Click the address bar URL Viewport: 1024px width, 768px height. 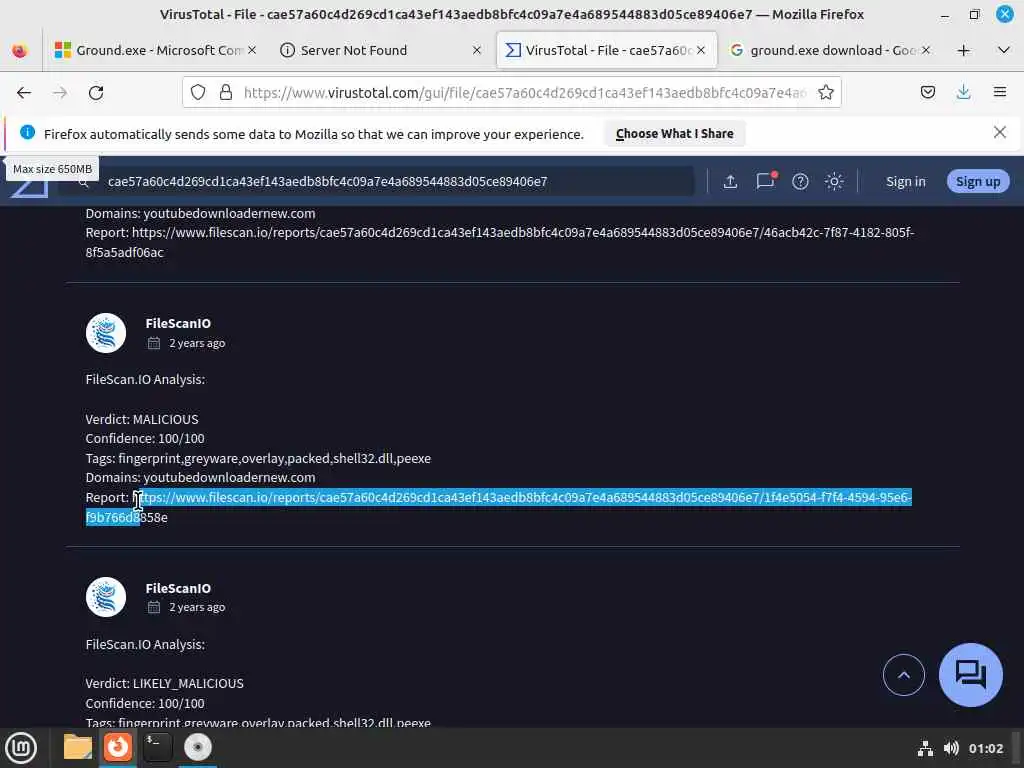(x=526, y=93)
